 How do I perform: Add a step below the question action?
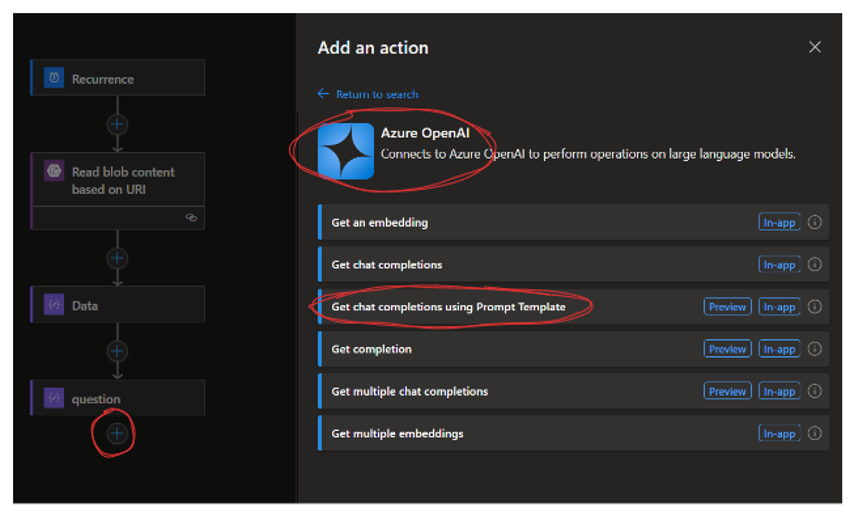click(117, 434)
